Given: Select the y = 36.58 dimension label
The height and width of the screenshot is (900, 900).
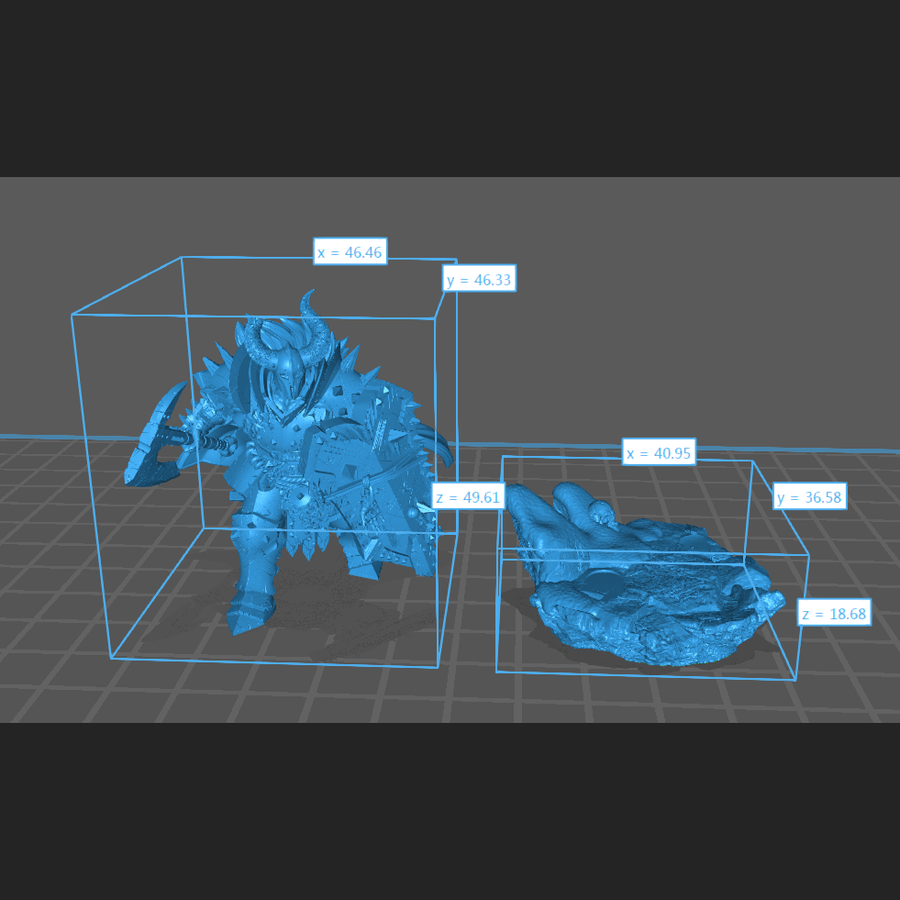Looking at the screenshot, I should 810,497.
